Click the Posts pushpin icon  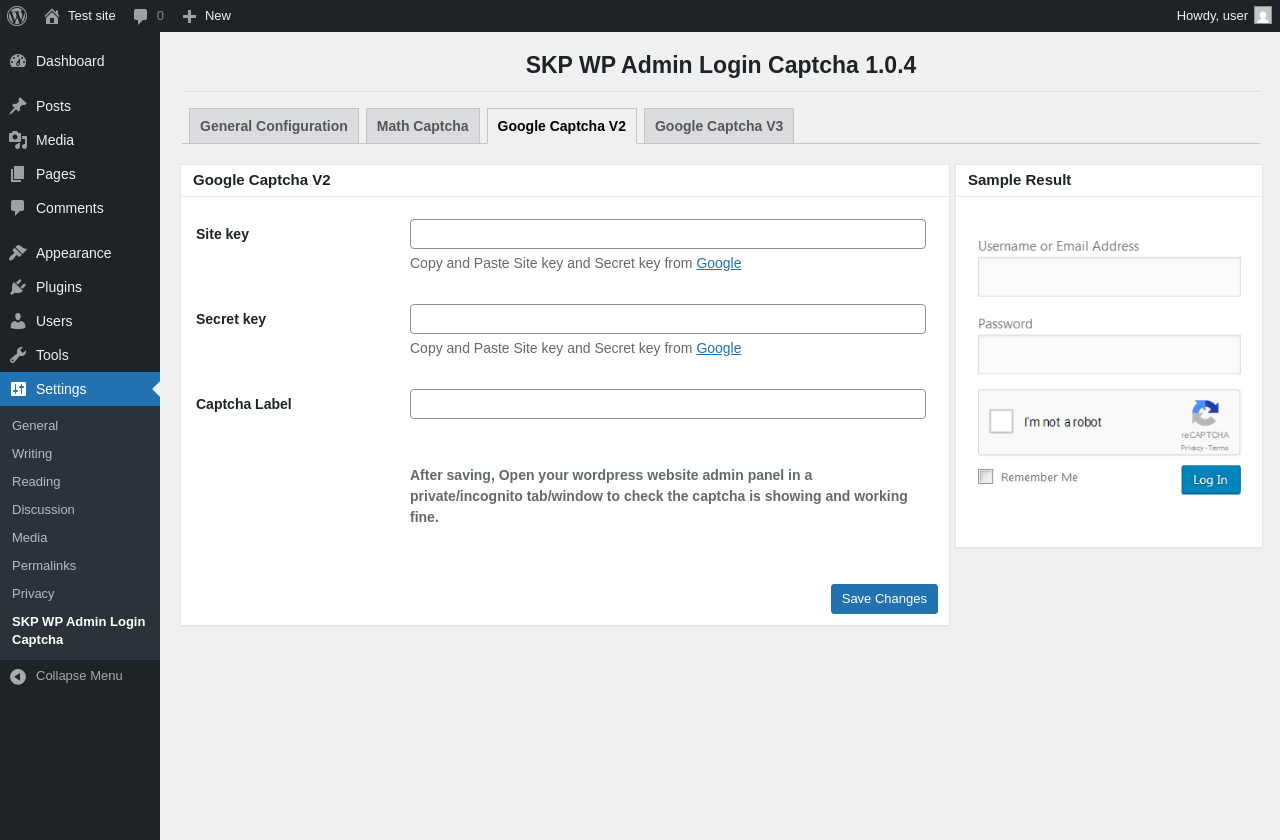[x=18, y=106]
